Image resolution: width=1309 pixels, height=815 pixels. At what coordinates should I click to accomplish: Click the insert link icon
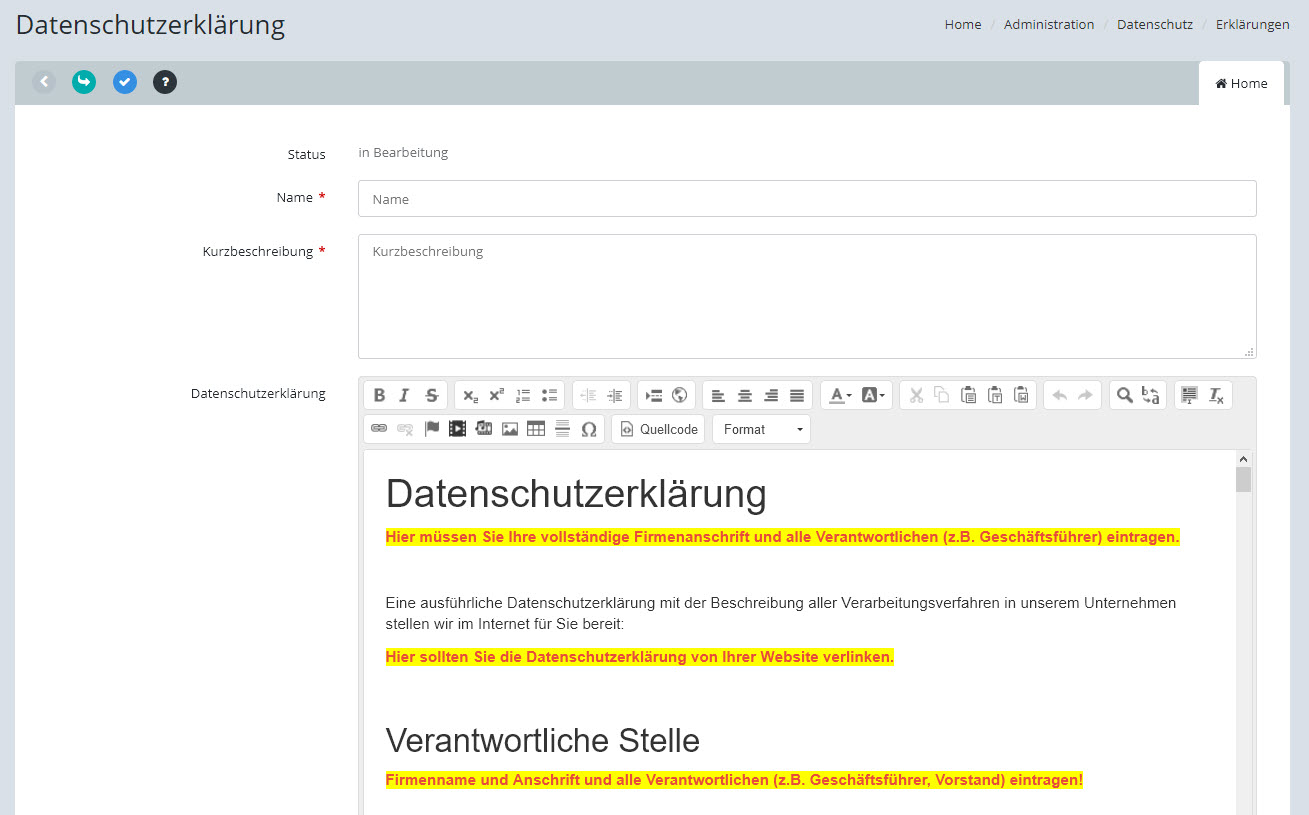pos(379,429)
